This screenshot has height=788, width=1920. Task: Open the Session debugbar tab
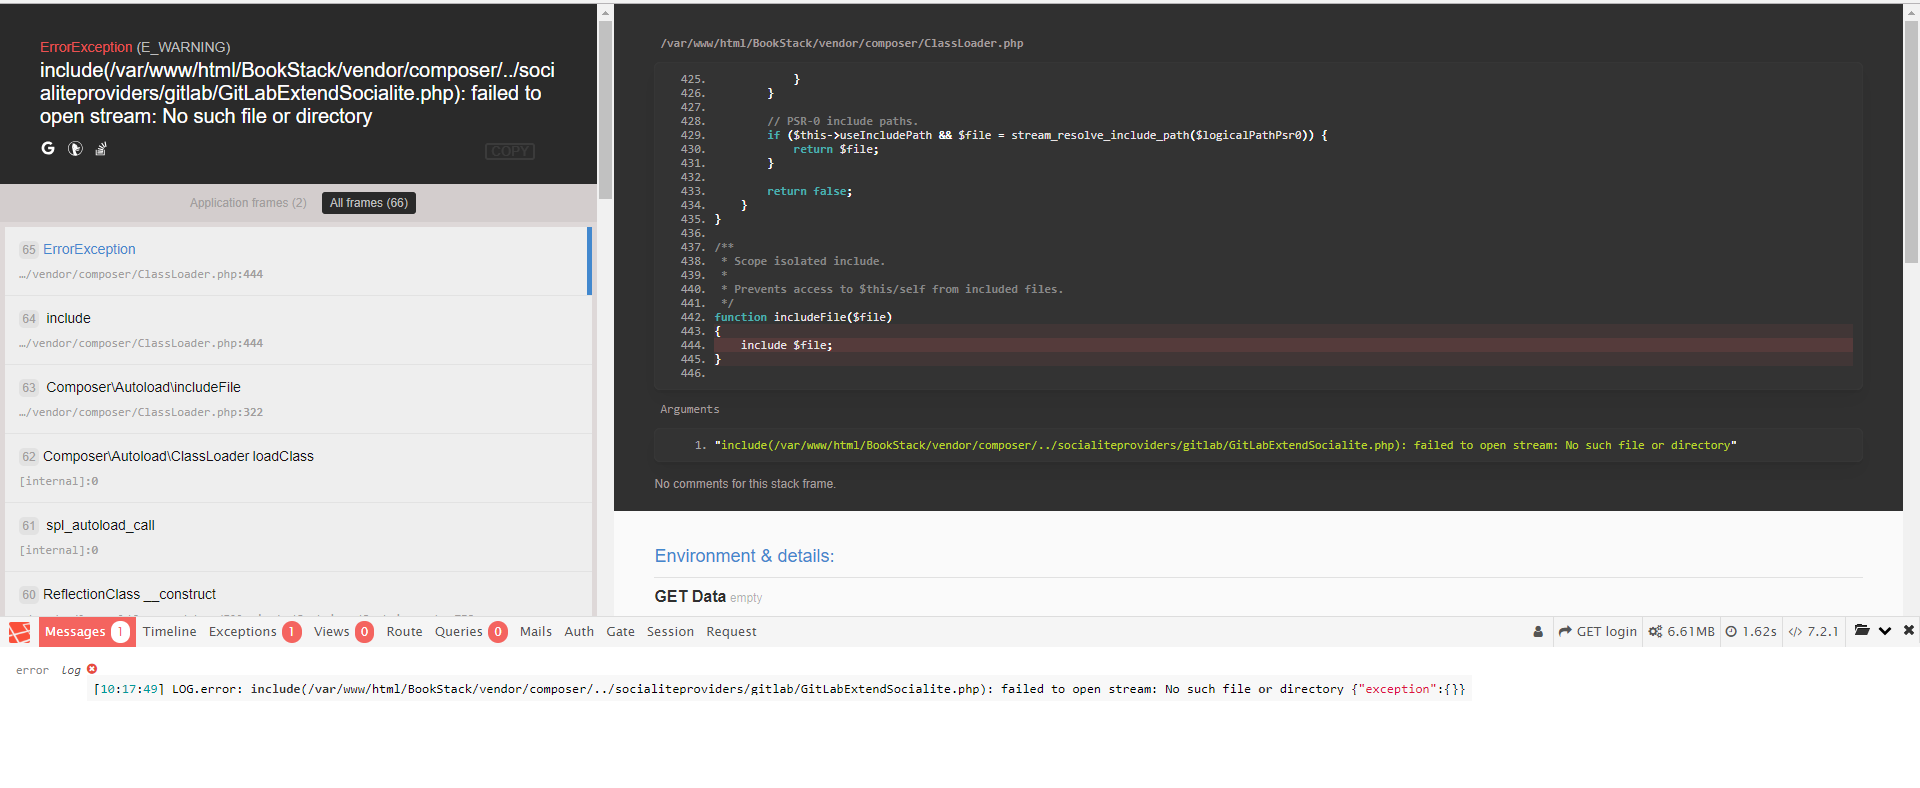[x=670, y=632]
